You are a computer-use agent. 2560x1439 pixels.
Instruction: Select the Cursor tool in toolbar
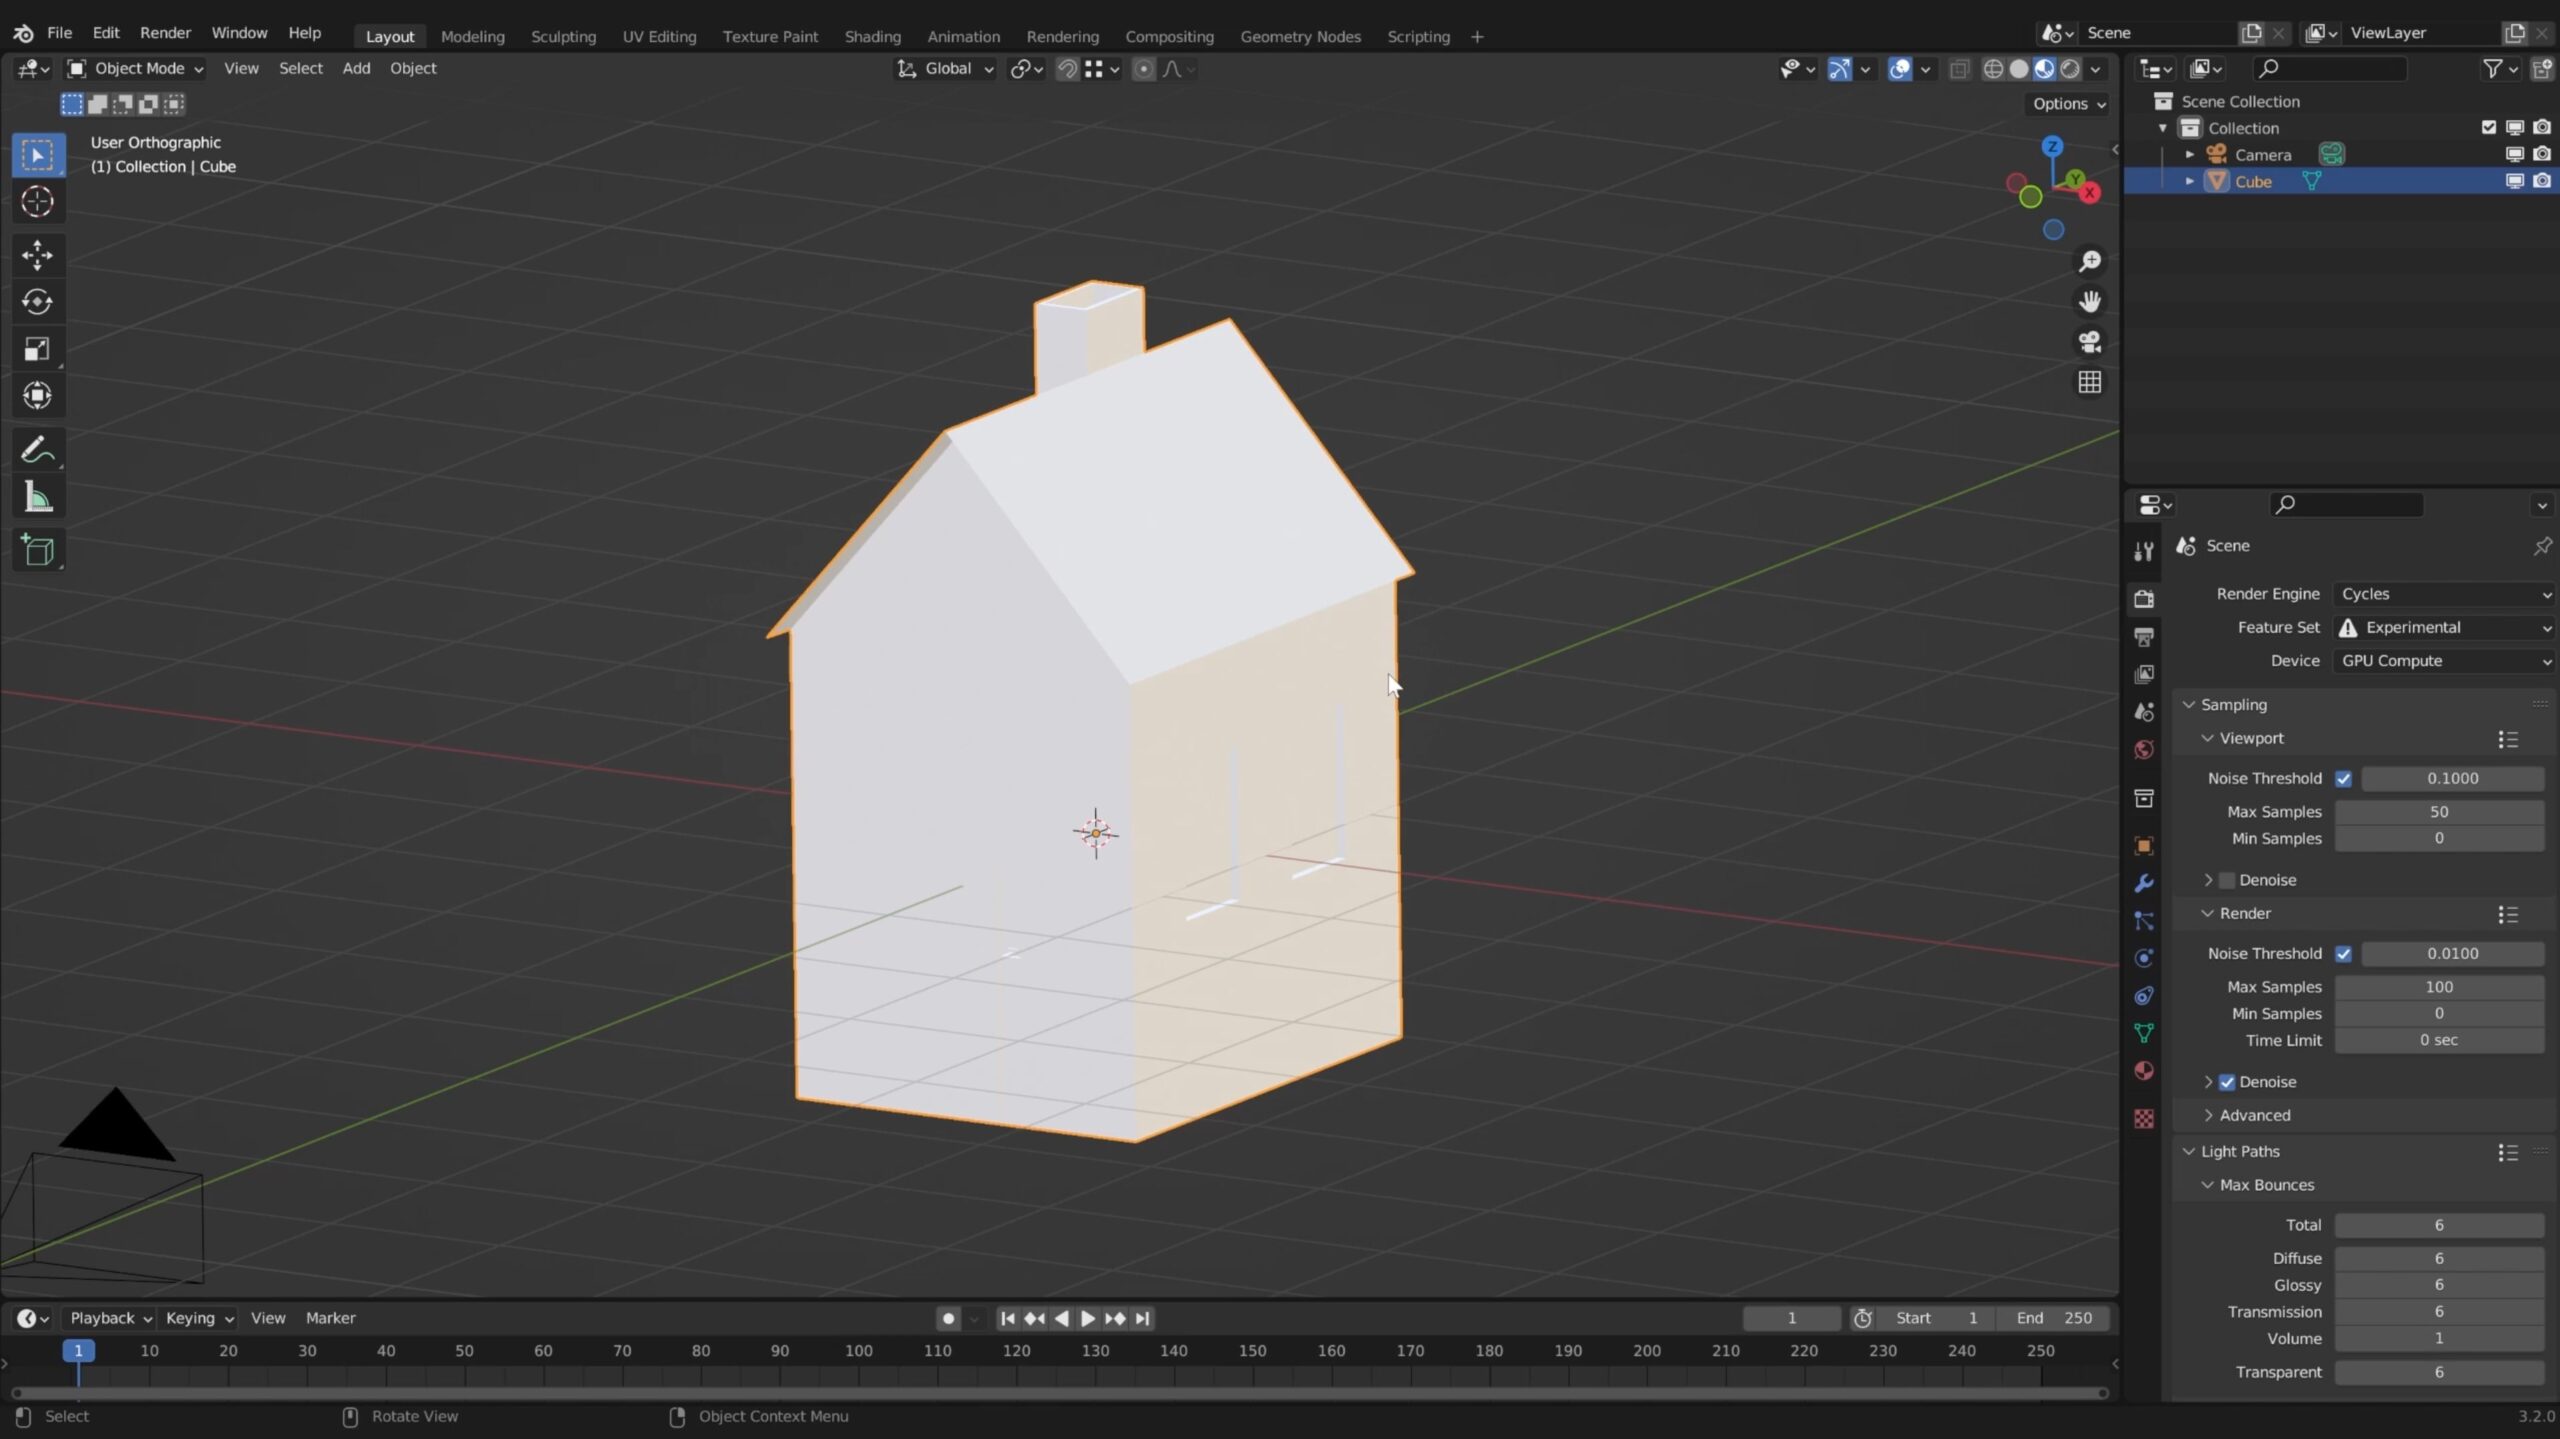[37, 202]
